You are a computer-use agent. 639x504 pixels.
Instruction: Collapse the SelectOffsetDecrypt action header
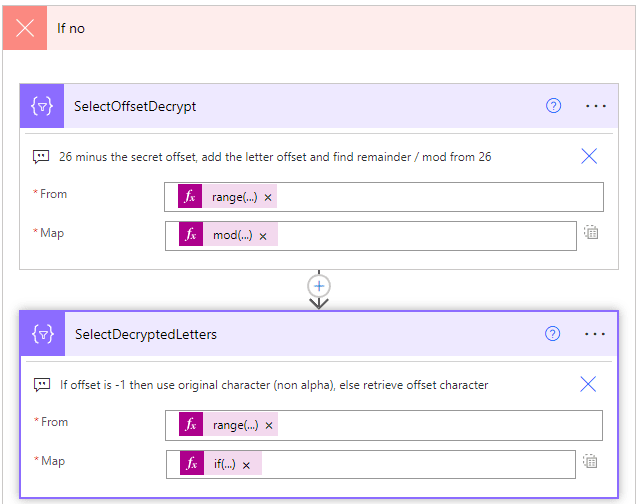point(300,106)
